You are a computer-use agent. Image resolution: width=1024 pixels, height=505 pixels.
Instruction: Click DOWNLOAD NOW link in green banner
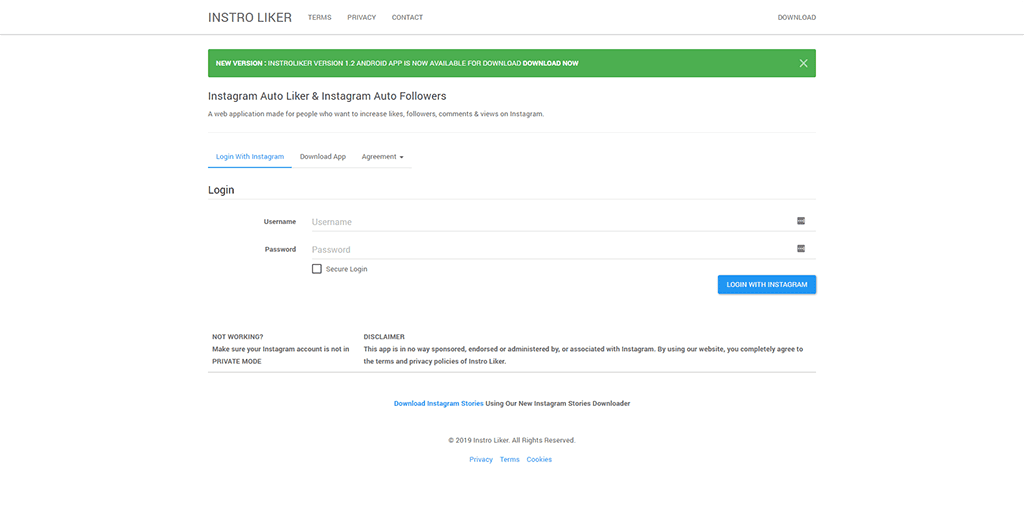point(551,63)
